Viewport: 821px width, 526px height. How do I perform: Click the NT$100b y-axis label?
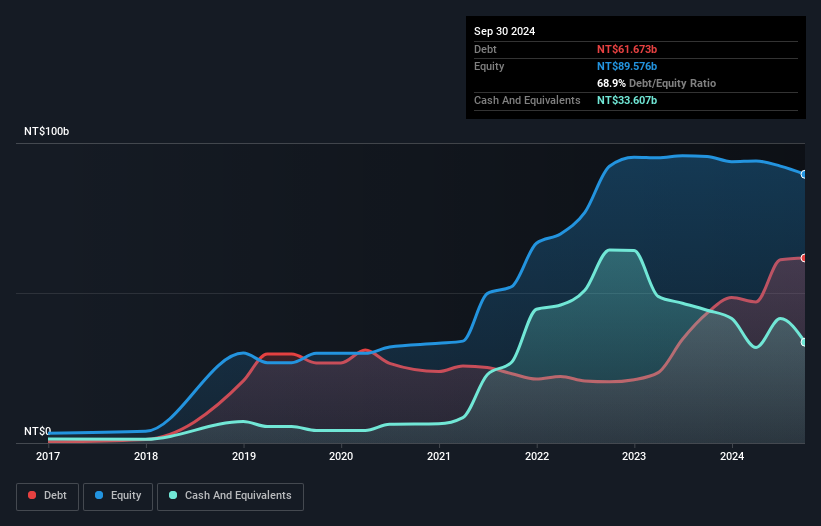click(x=47, y=131)
